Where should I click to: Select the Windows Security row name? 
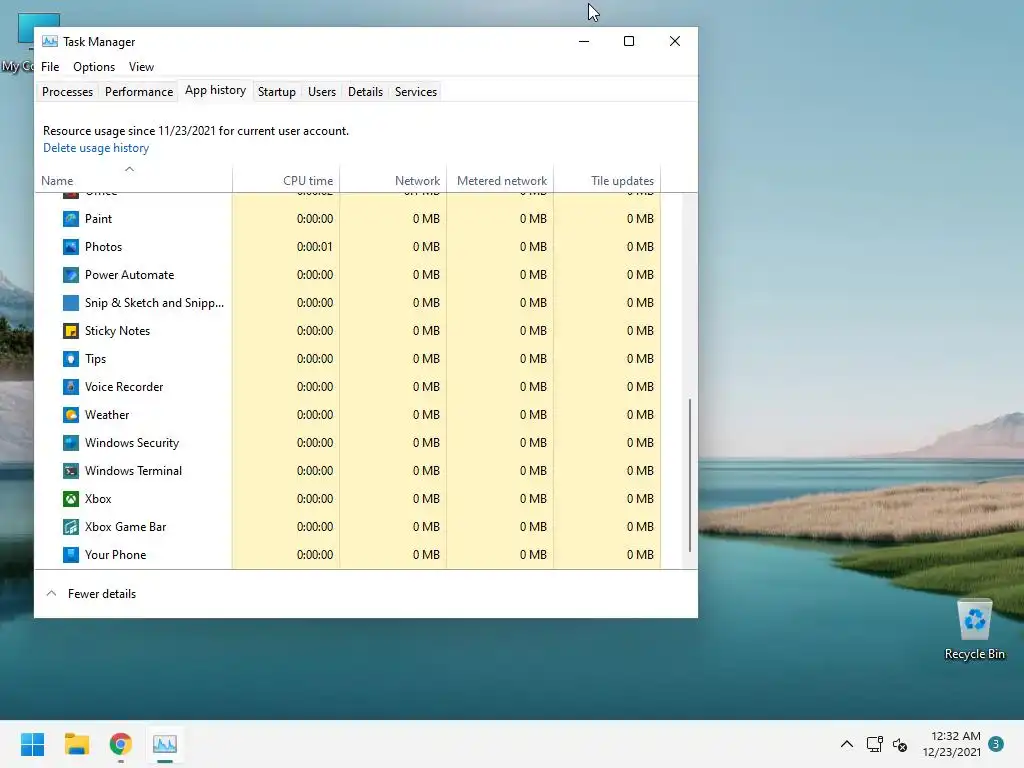pos(132,443)
